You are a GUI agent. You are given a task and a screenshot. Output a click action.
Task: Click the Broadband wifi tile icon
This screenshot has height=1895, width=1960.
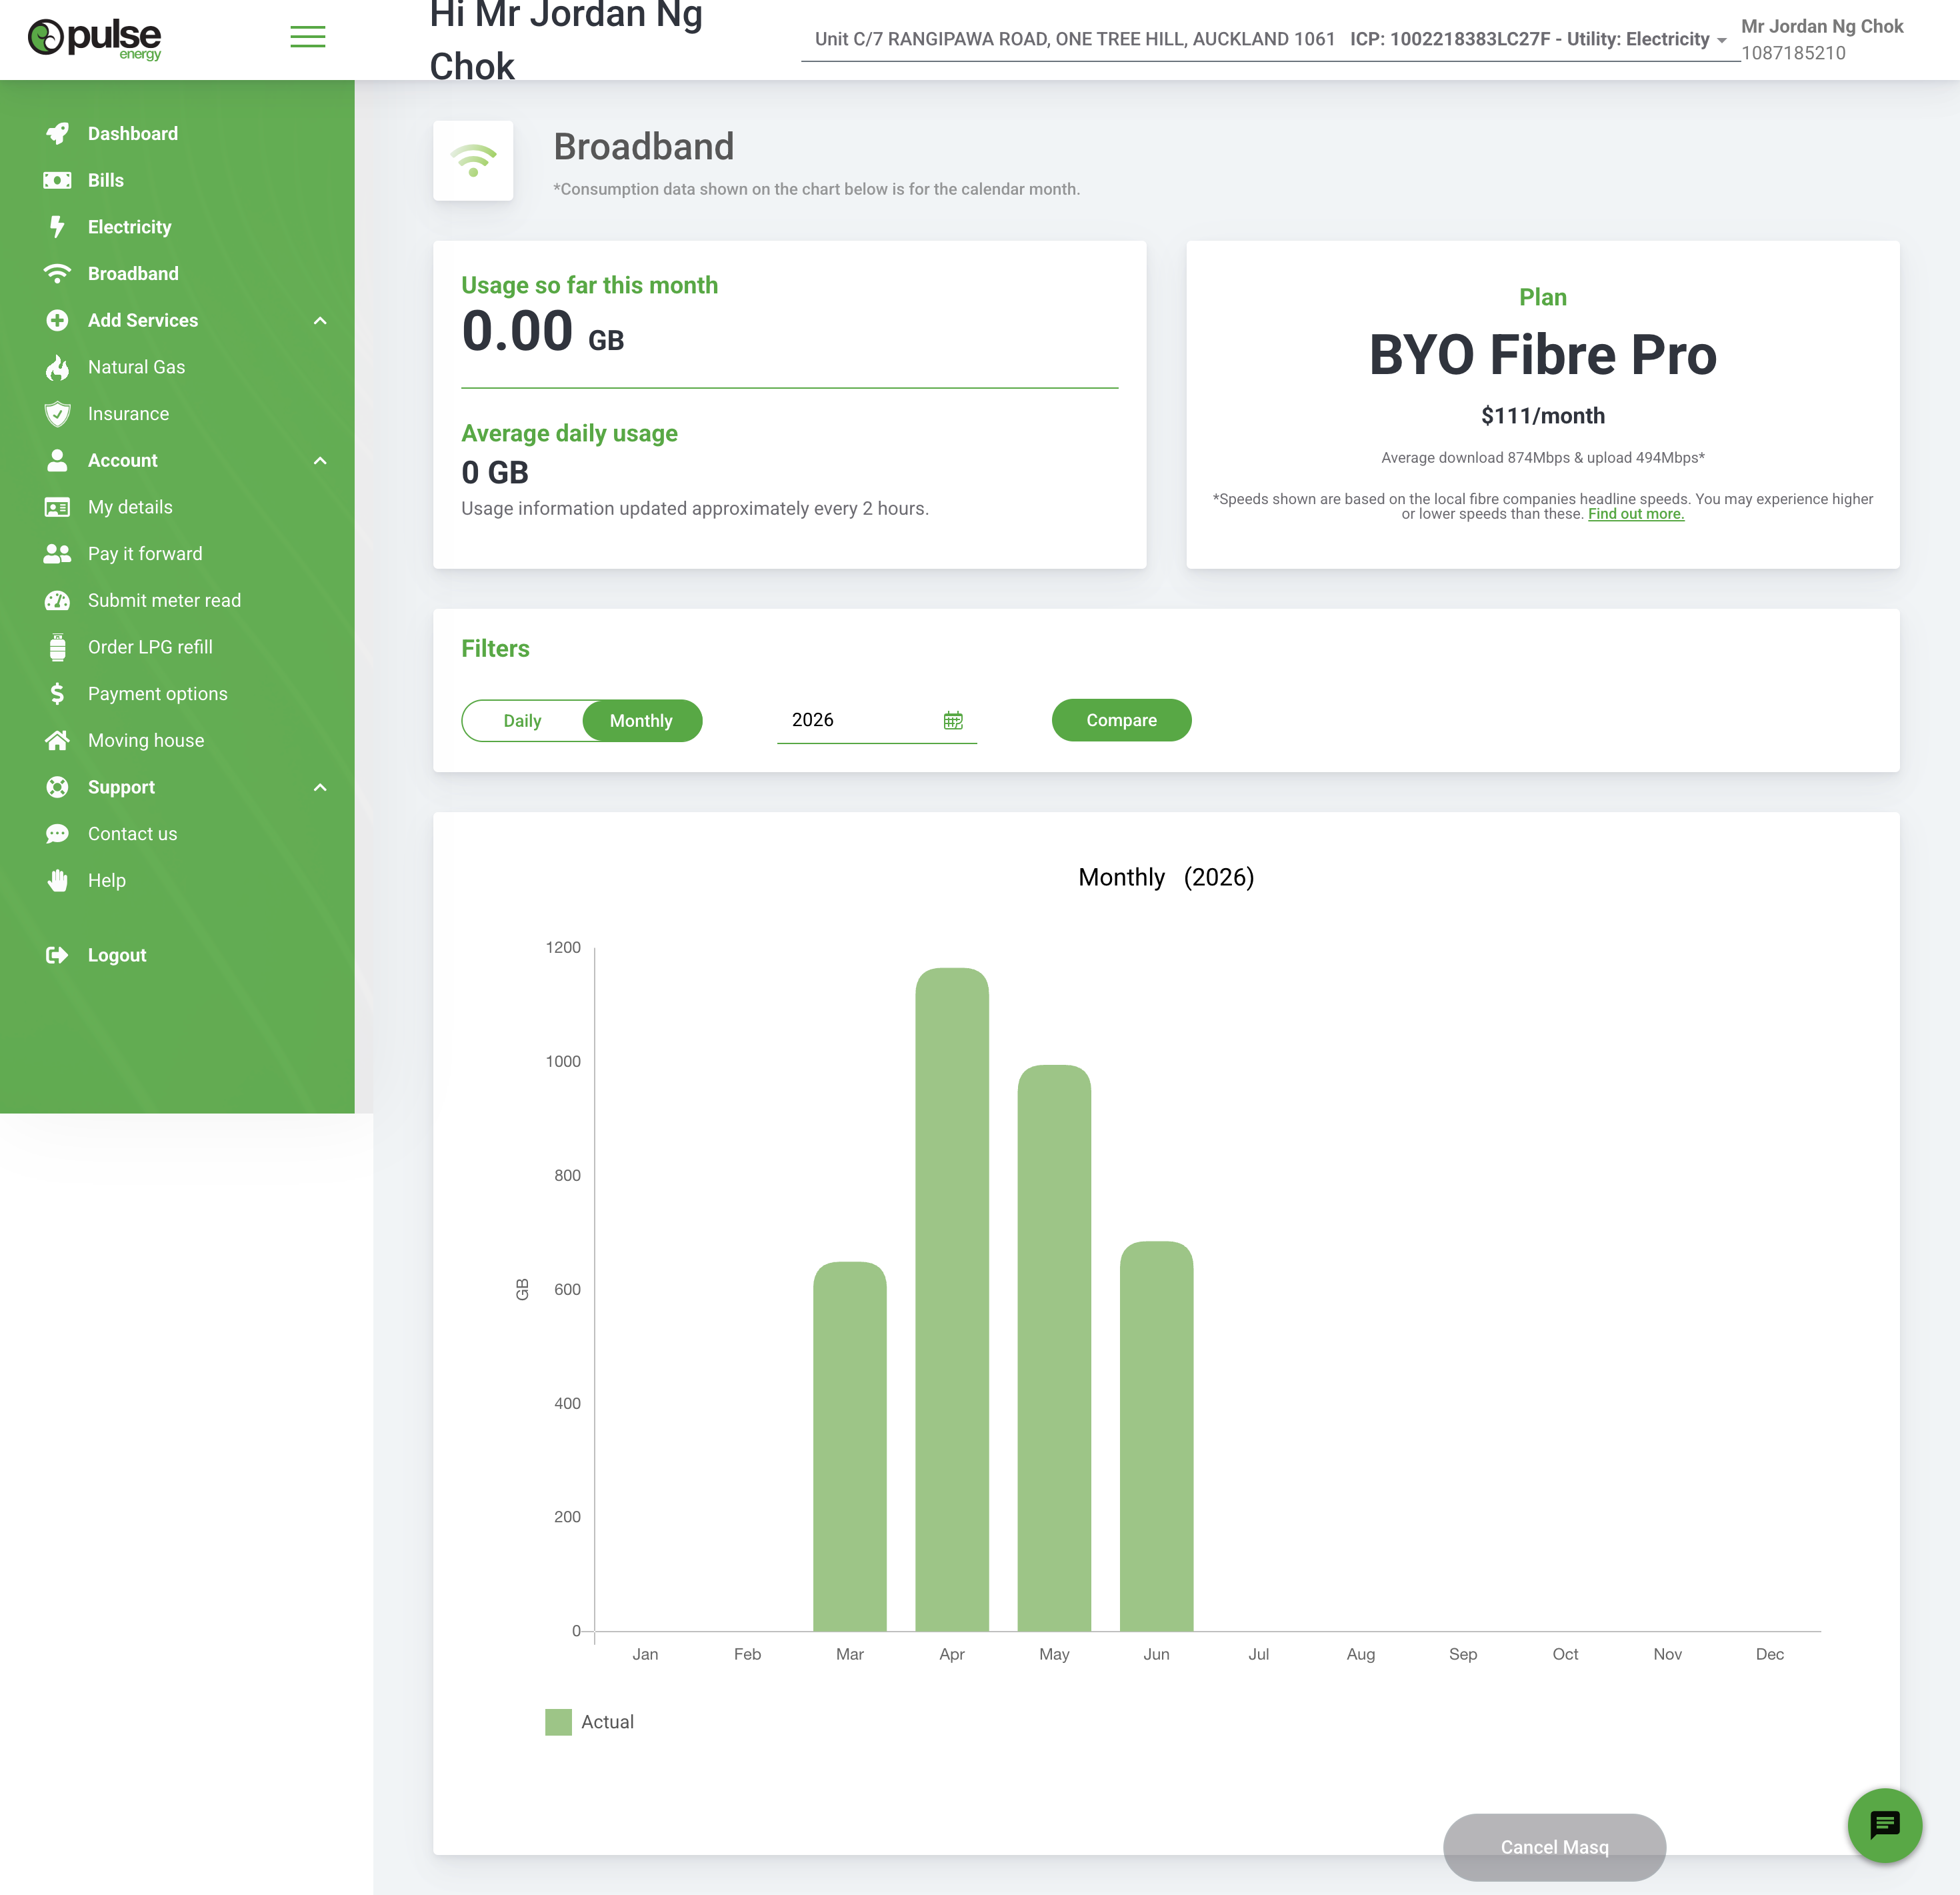(x=473, y=161)
